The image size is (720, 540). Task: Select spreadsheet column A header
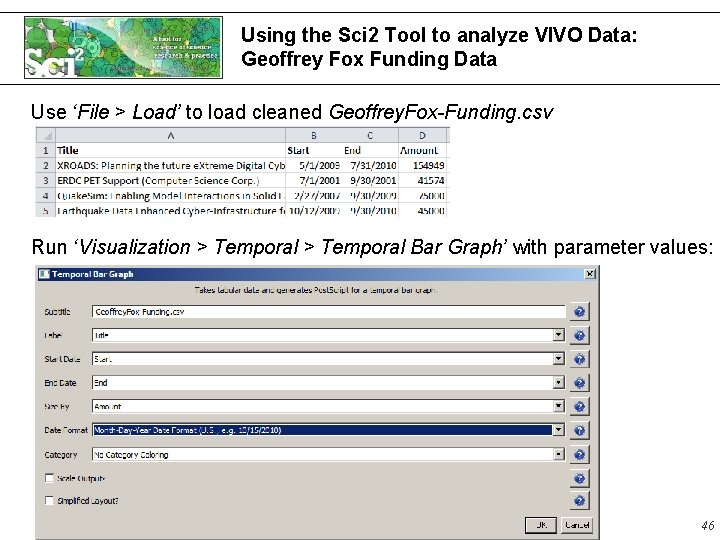pyautogui.click(x=170, y=135)
